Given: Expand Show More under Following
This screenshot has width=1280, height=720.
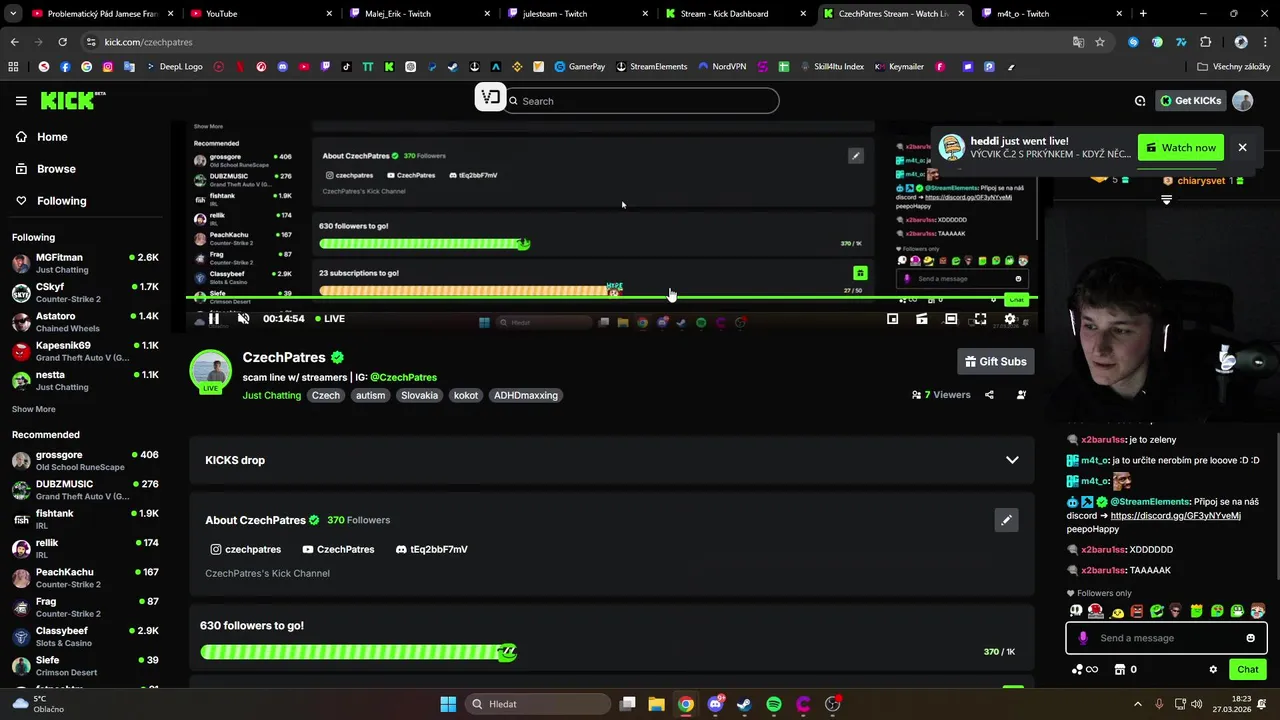Looking at the screenshot, I should point(34,409).
